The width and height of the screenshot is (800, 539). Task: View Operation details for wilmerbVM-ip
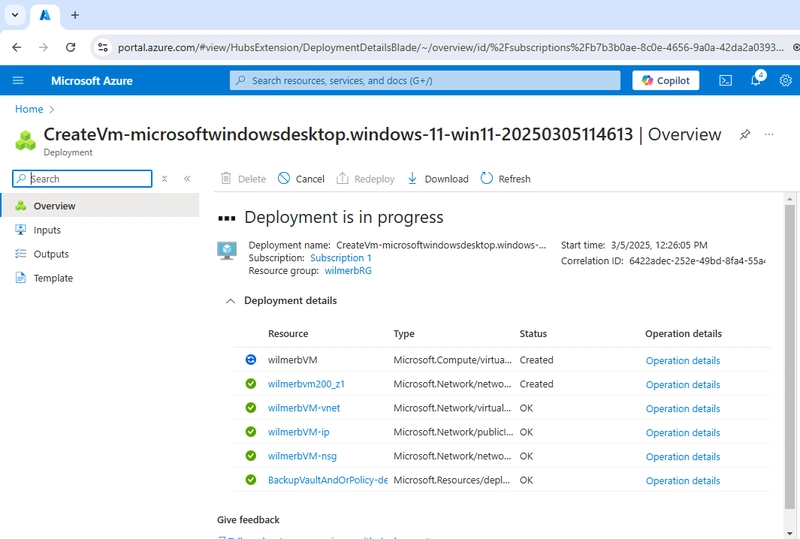coord(683,432)
